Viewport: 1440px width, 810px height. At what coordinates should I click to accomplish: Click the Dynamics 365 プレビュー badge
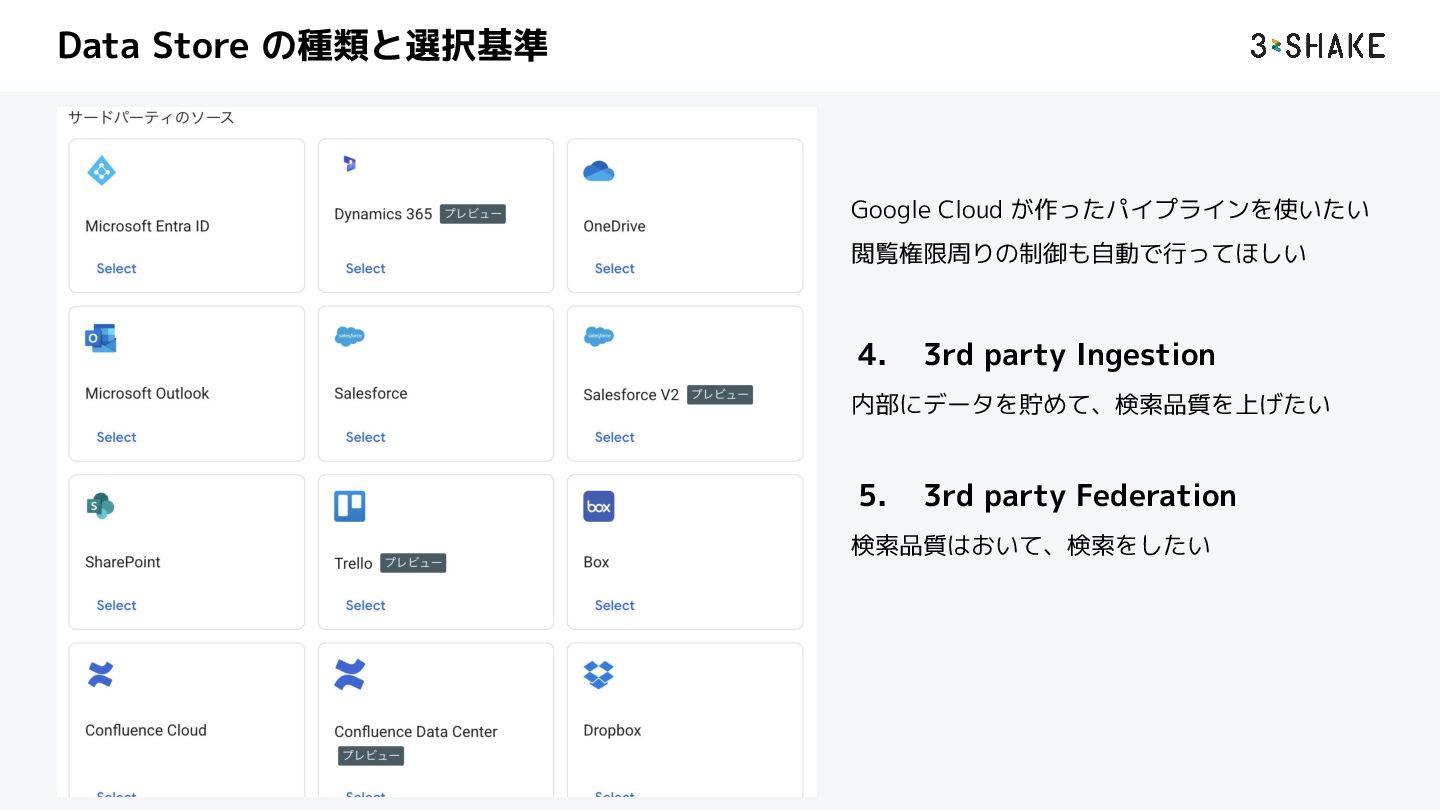[473, 214]
